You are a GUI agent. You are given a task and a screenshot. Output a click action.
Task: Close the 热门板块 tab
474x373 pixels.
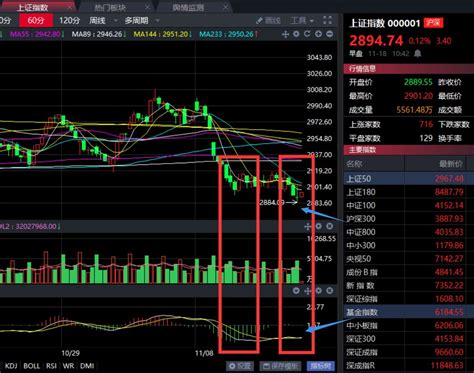pos(148,7)
